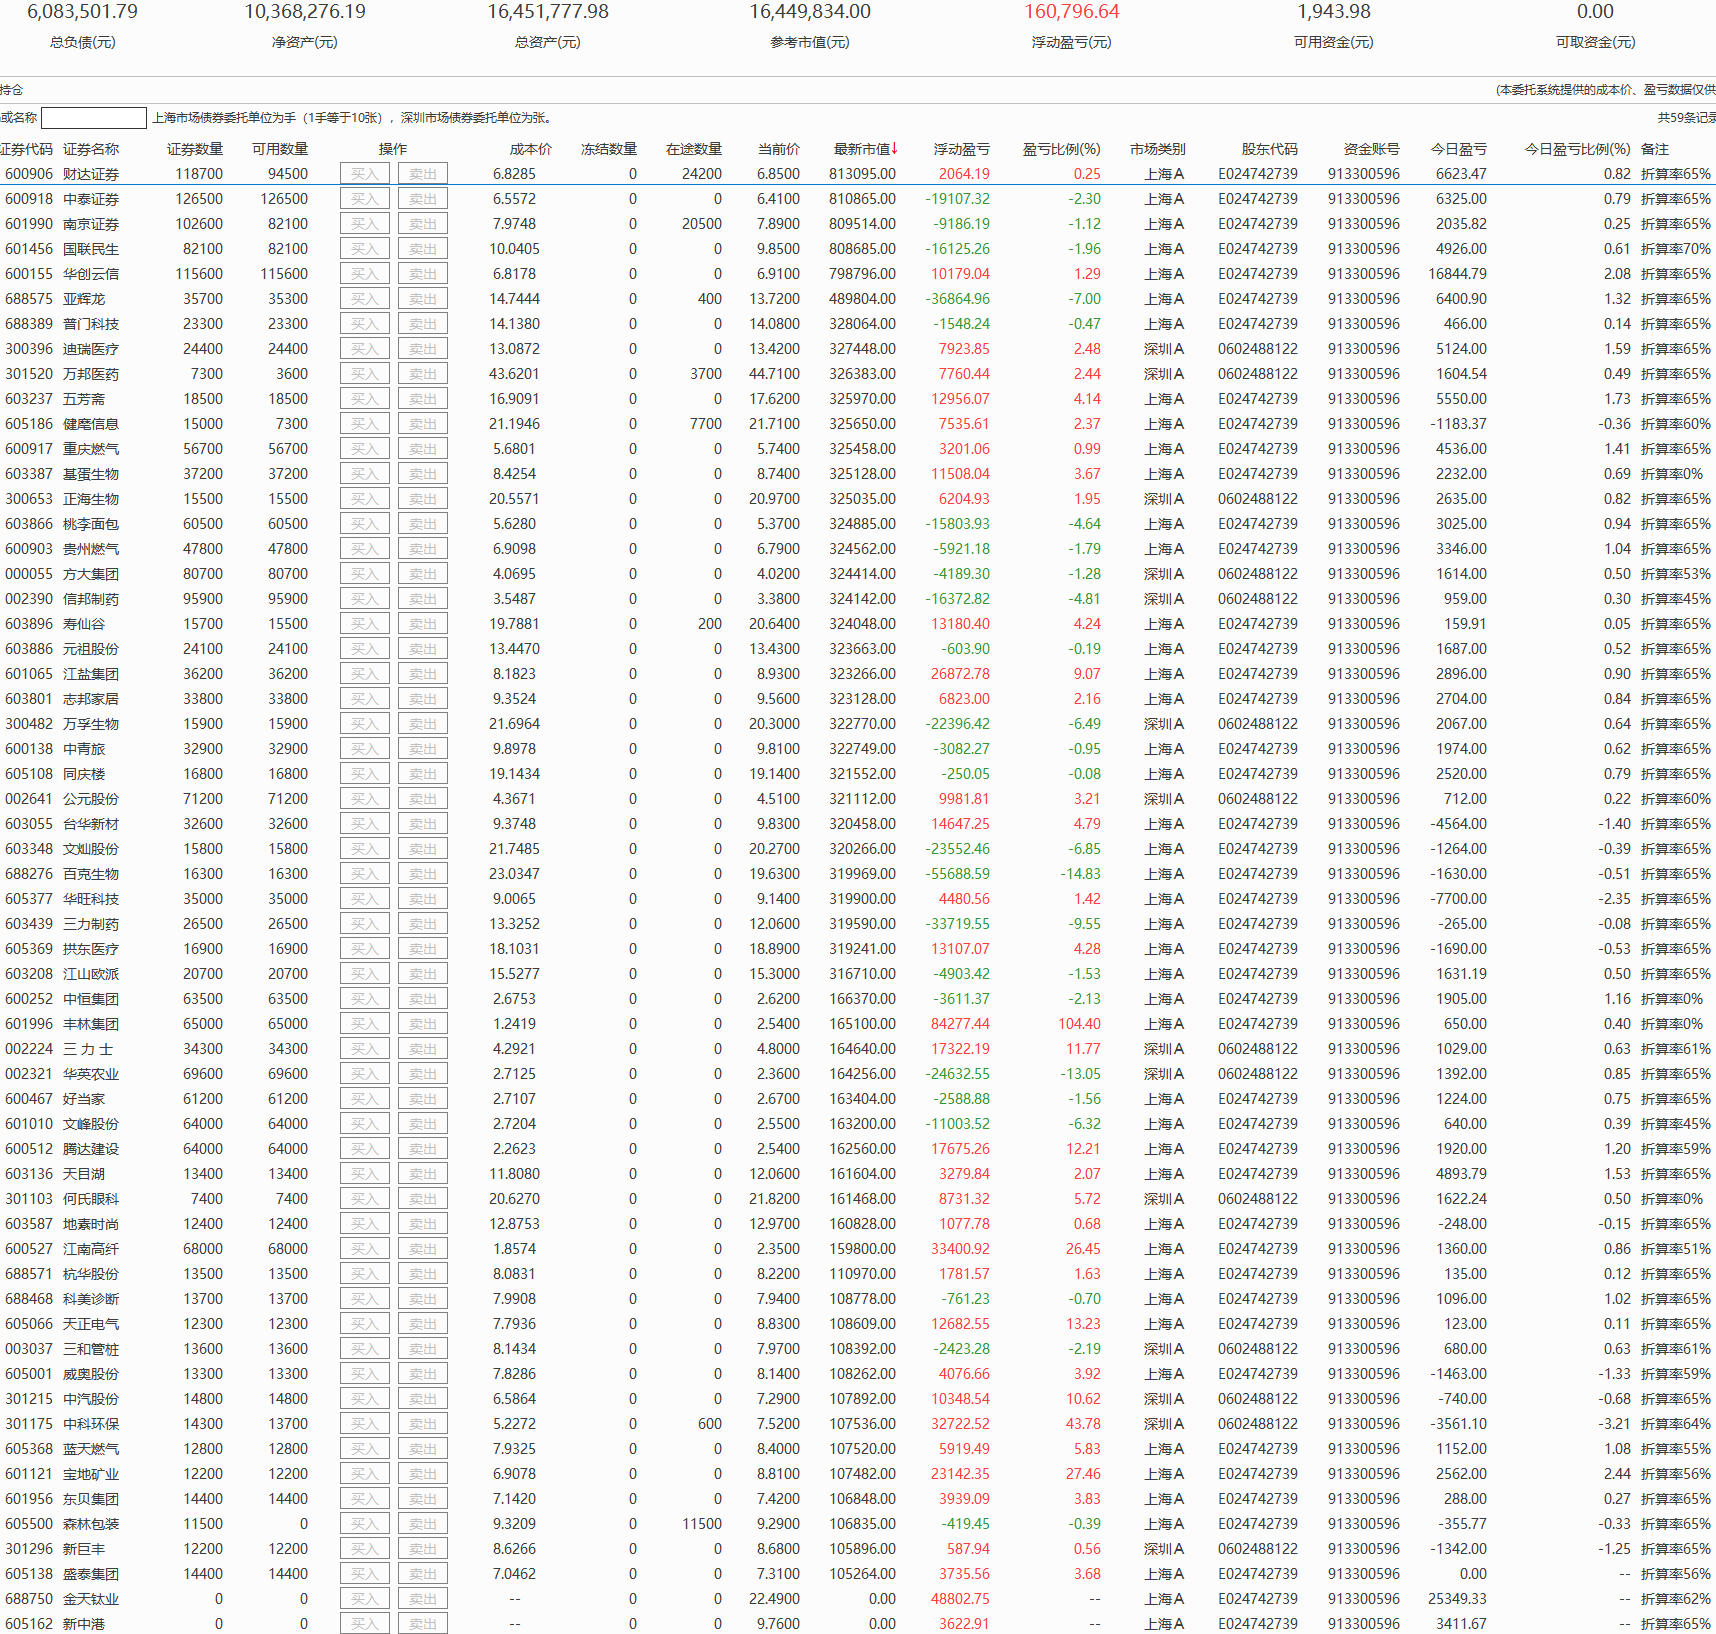Sort by the 备注 column header
The image size is (1716, 1634).
tap(1655, 149)
